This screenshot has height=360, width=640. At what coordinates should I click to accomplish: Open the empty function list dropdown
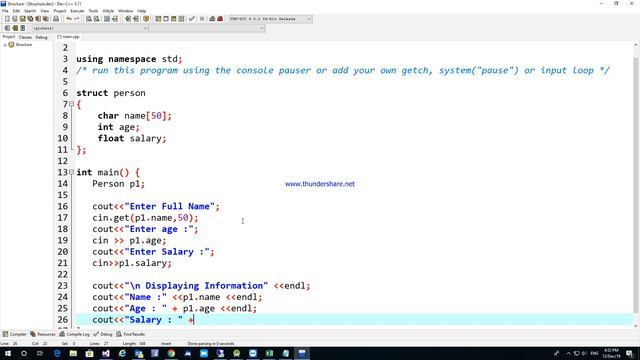point(207,28)
